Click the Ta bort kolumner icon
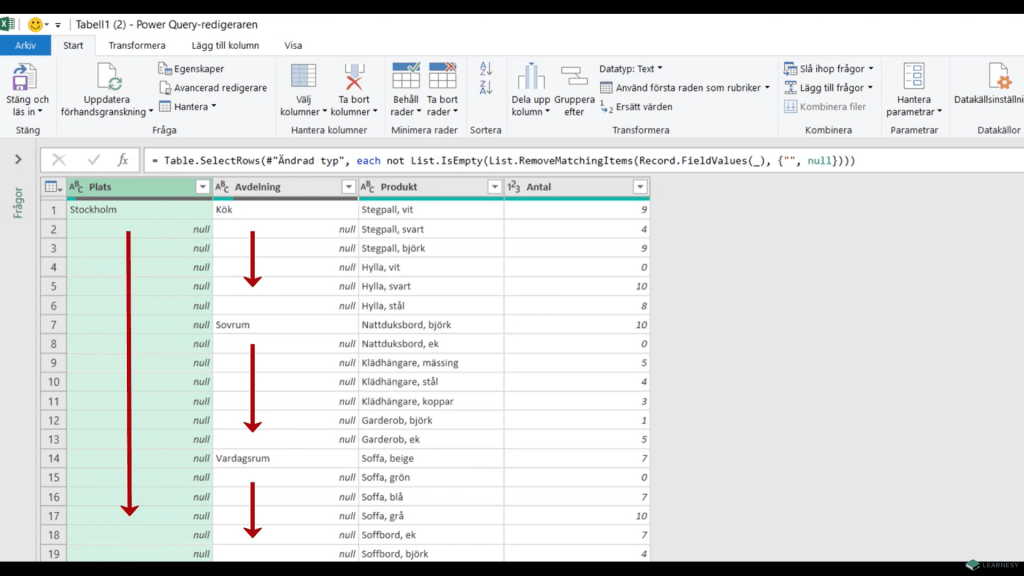 (354, 77)
